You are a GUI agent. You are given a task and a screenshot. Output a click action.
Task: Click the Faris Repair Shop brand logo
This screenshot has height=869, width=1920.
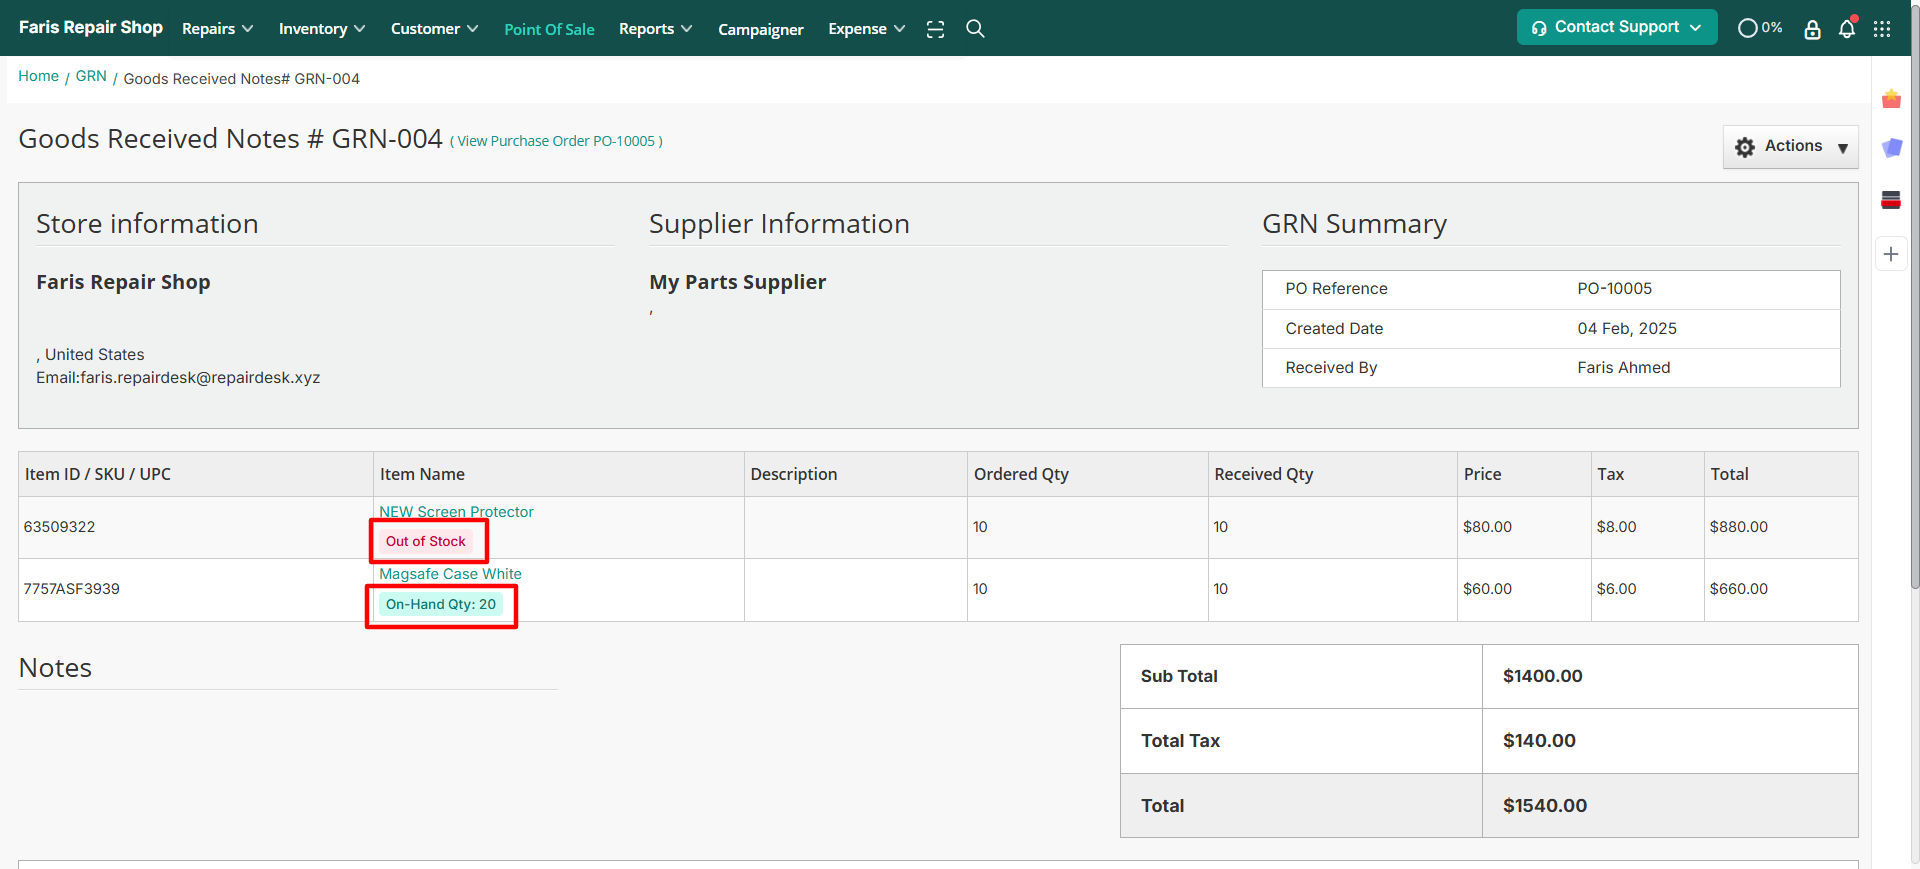coord(91,27)
